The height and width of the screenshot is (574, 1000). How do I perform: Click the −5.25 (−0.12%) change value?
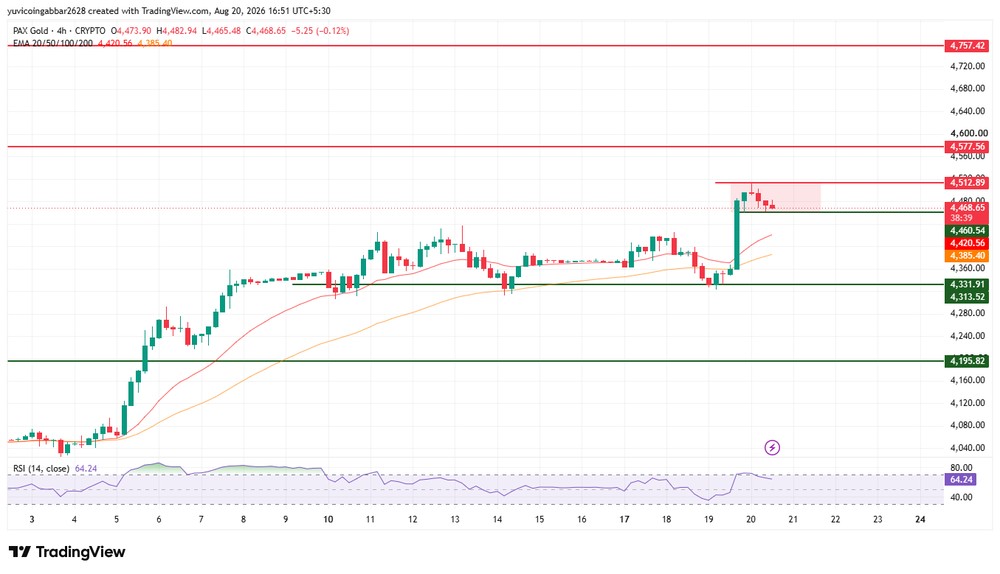coord(320,31)
